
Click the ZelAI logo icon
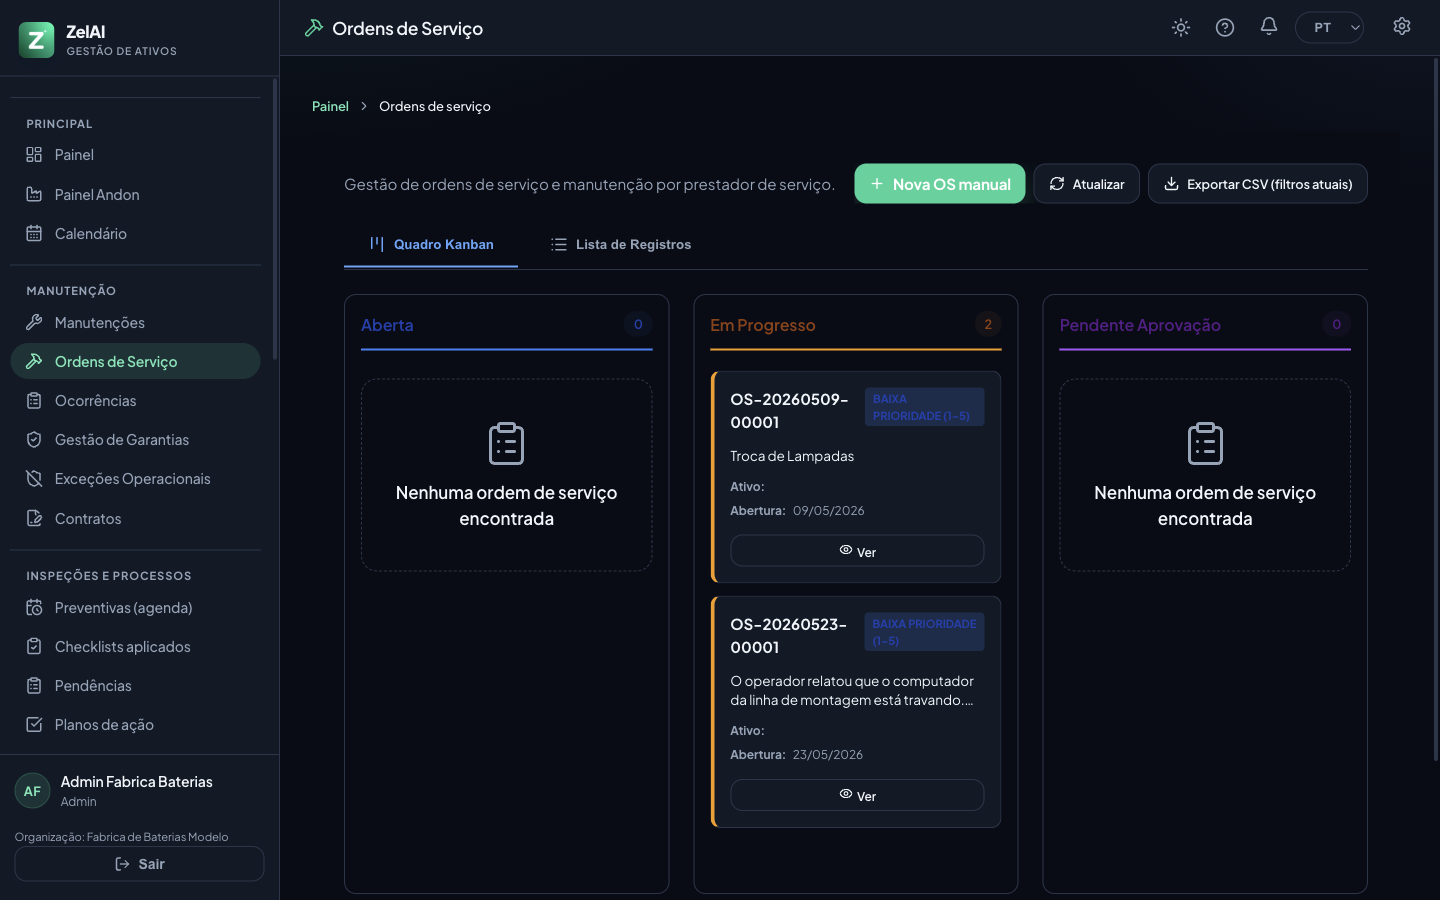[37, 40]
